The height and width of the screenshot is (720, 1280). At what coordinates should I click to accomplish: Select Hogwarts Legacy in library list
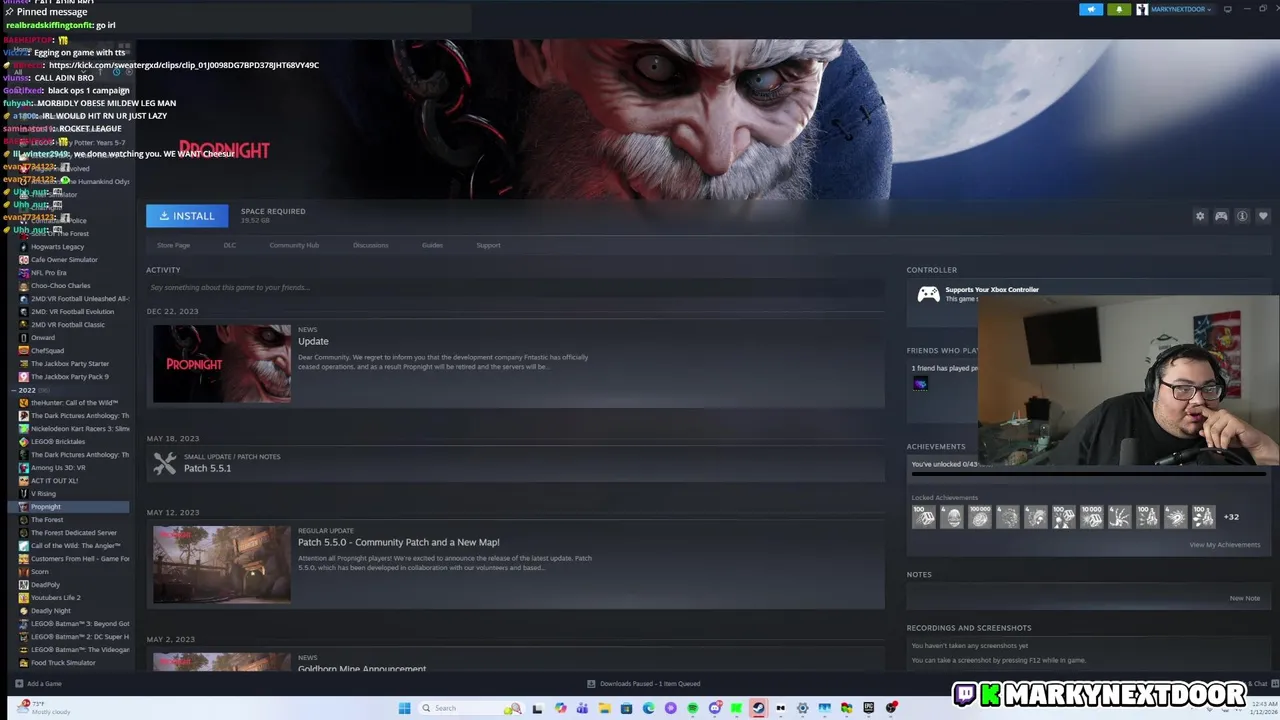57,246
